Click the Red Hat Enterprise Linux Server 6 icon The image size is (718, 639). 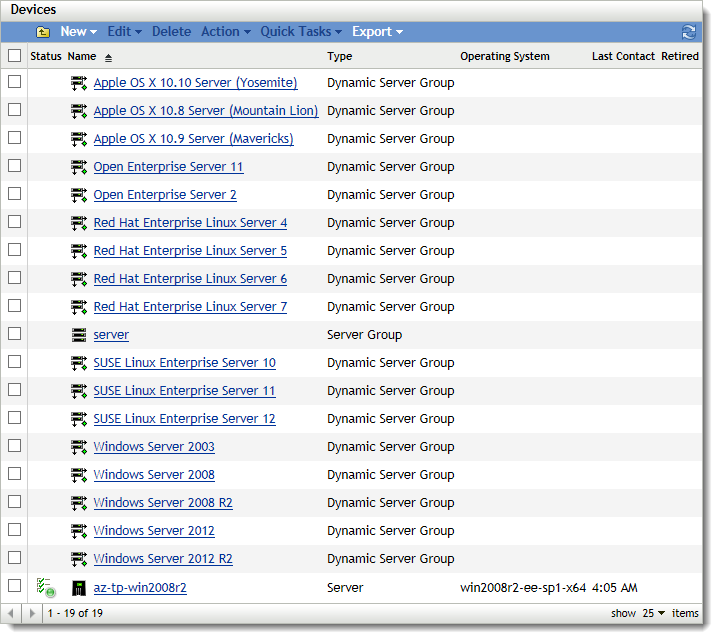79,279
